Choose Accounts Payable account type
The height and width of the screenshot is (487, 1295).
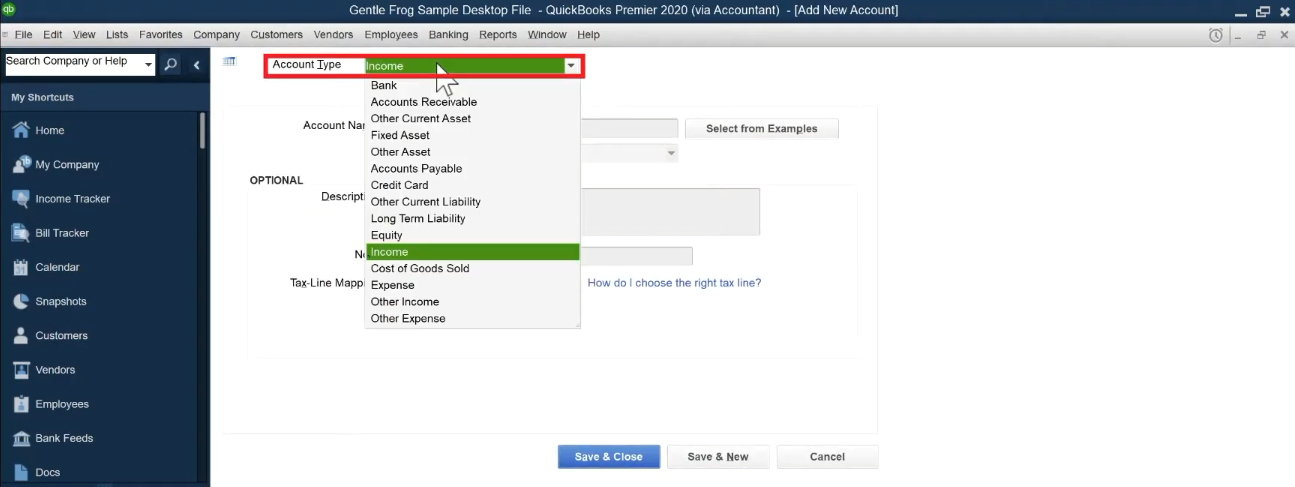(x=473, y=168)
